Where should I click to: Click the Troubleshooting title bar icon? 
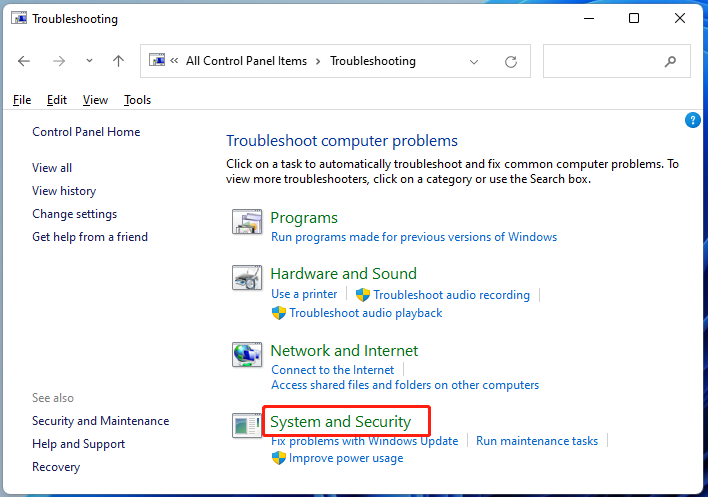(x=19, y=19)
